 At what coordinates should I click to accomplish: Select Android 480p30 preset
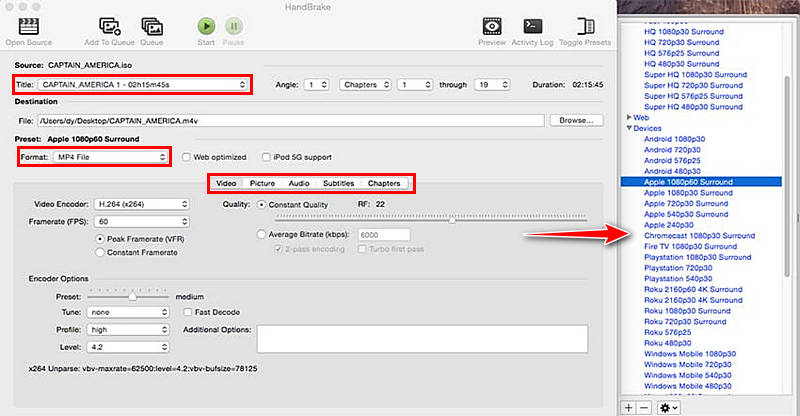672,172
